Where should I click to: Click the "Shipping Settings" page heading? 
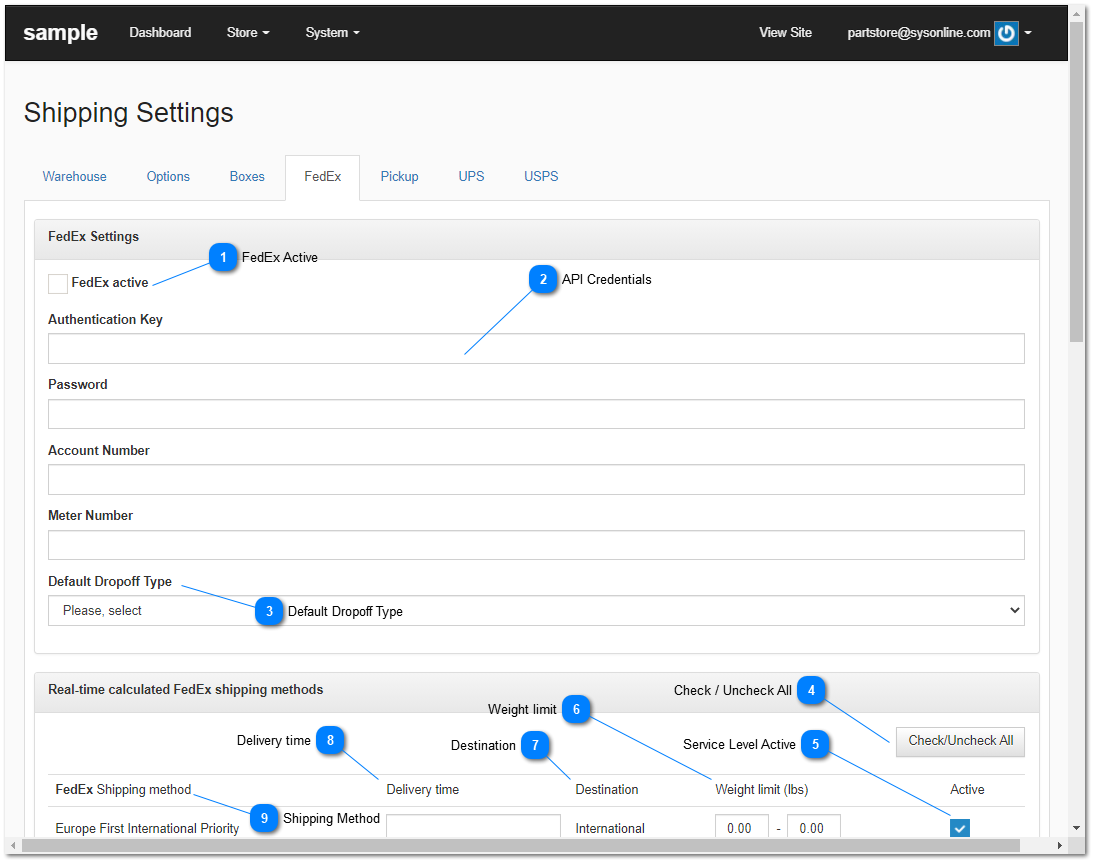tap(128, 113)
